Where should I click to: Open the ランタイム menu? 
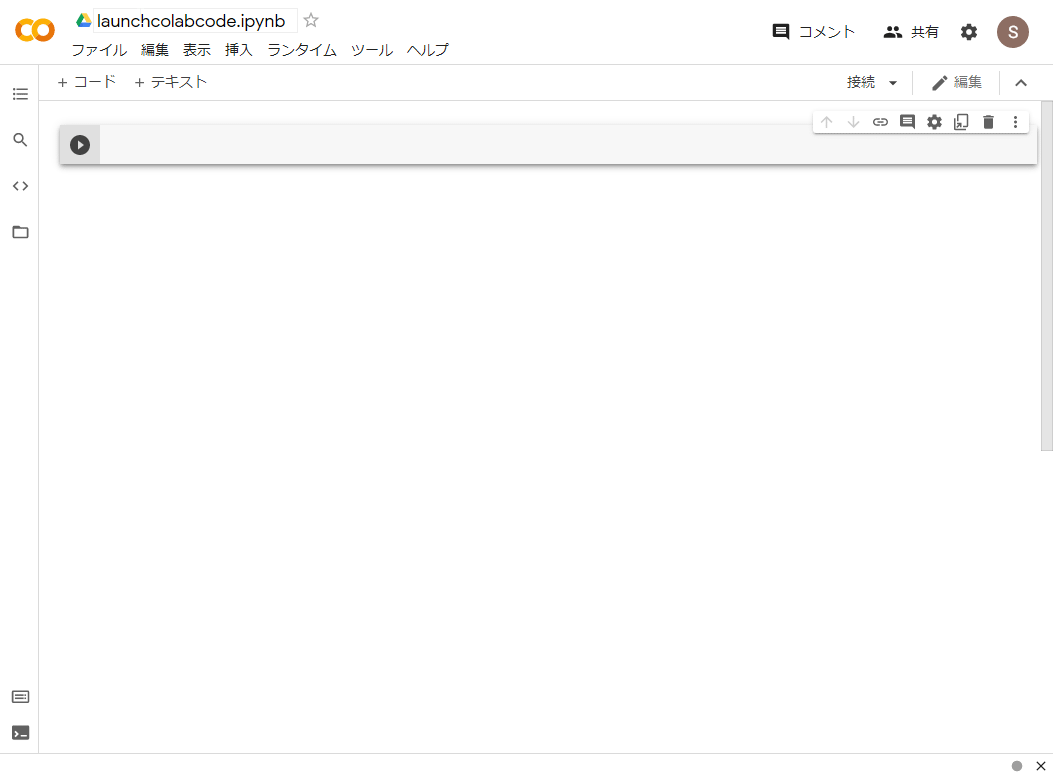301,49
